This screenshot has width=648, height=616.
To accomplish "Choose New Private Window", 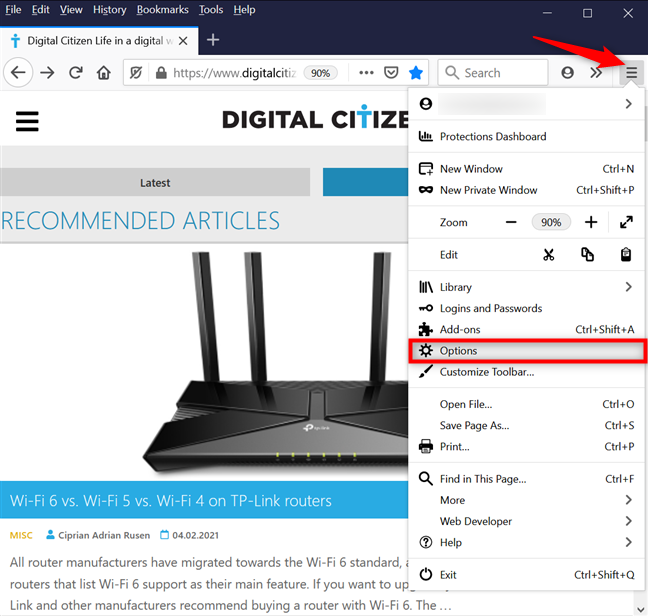I will tap(526, 190).
